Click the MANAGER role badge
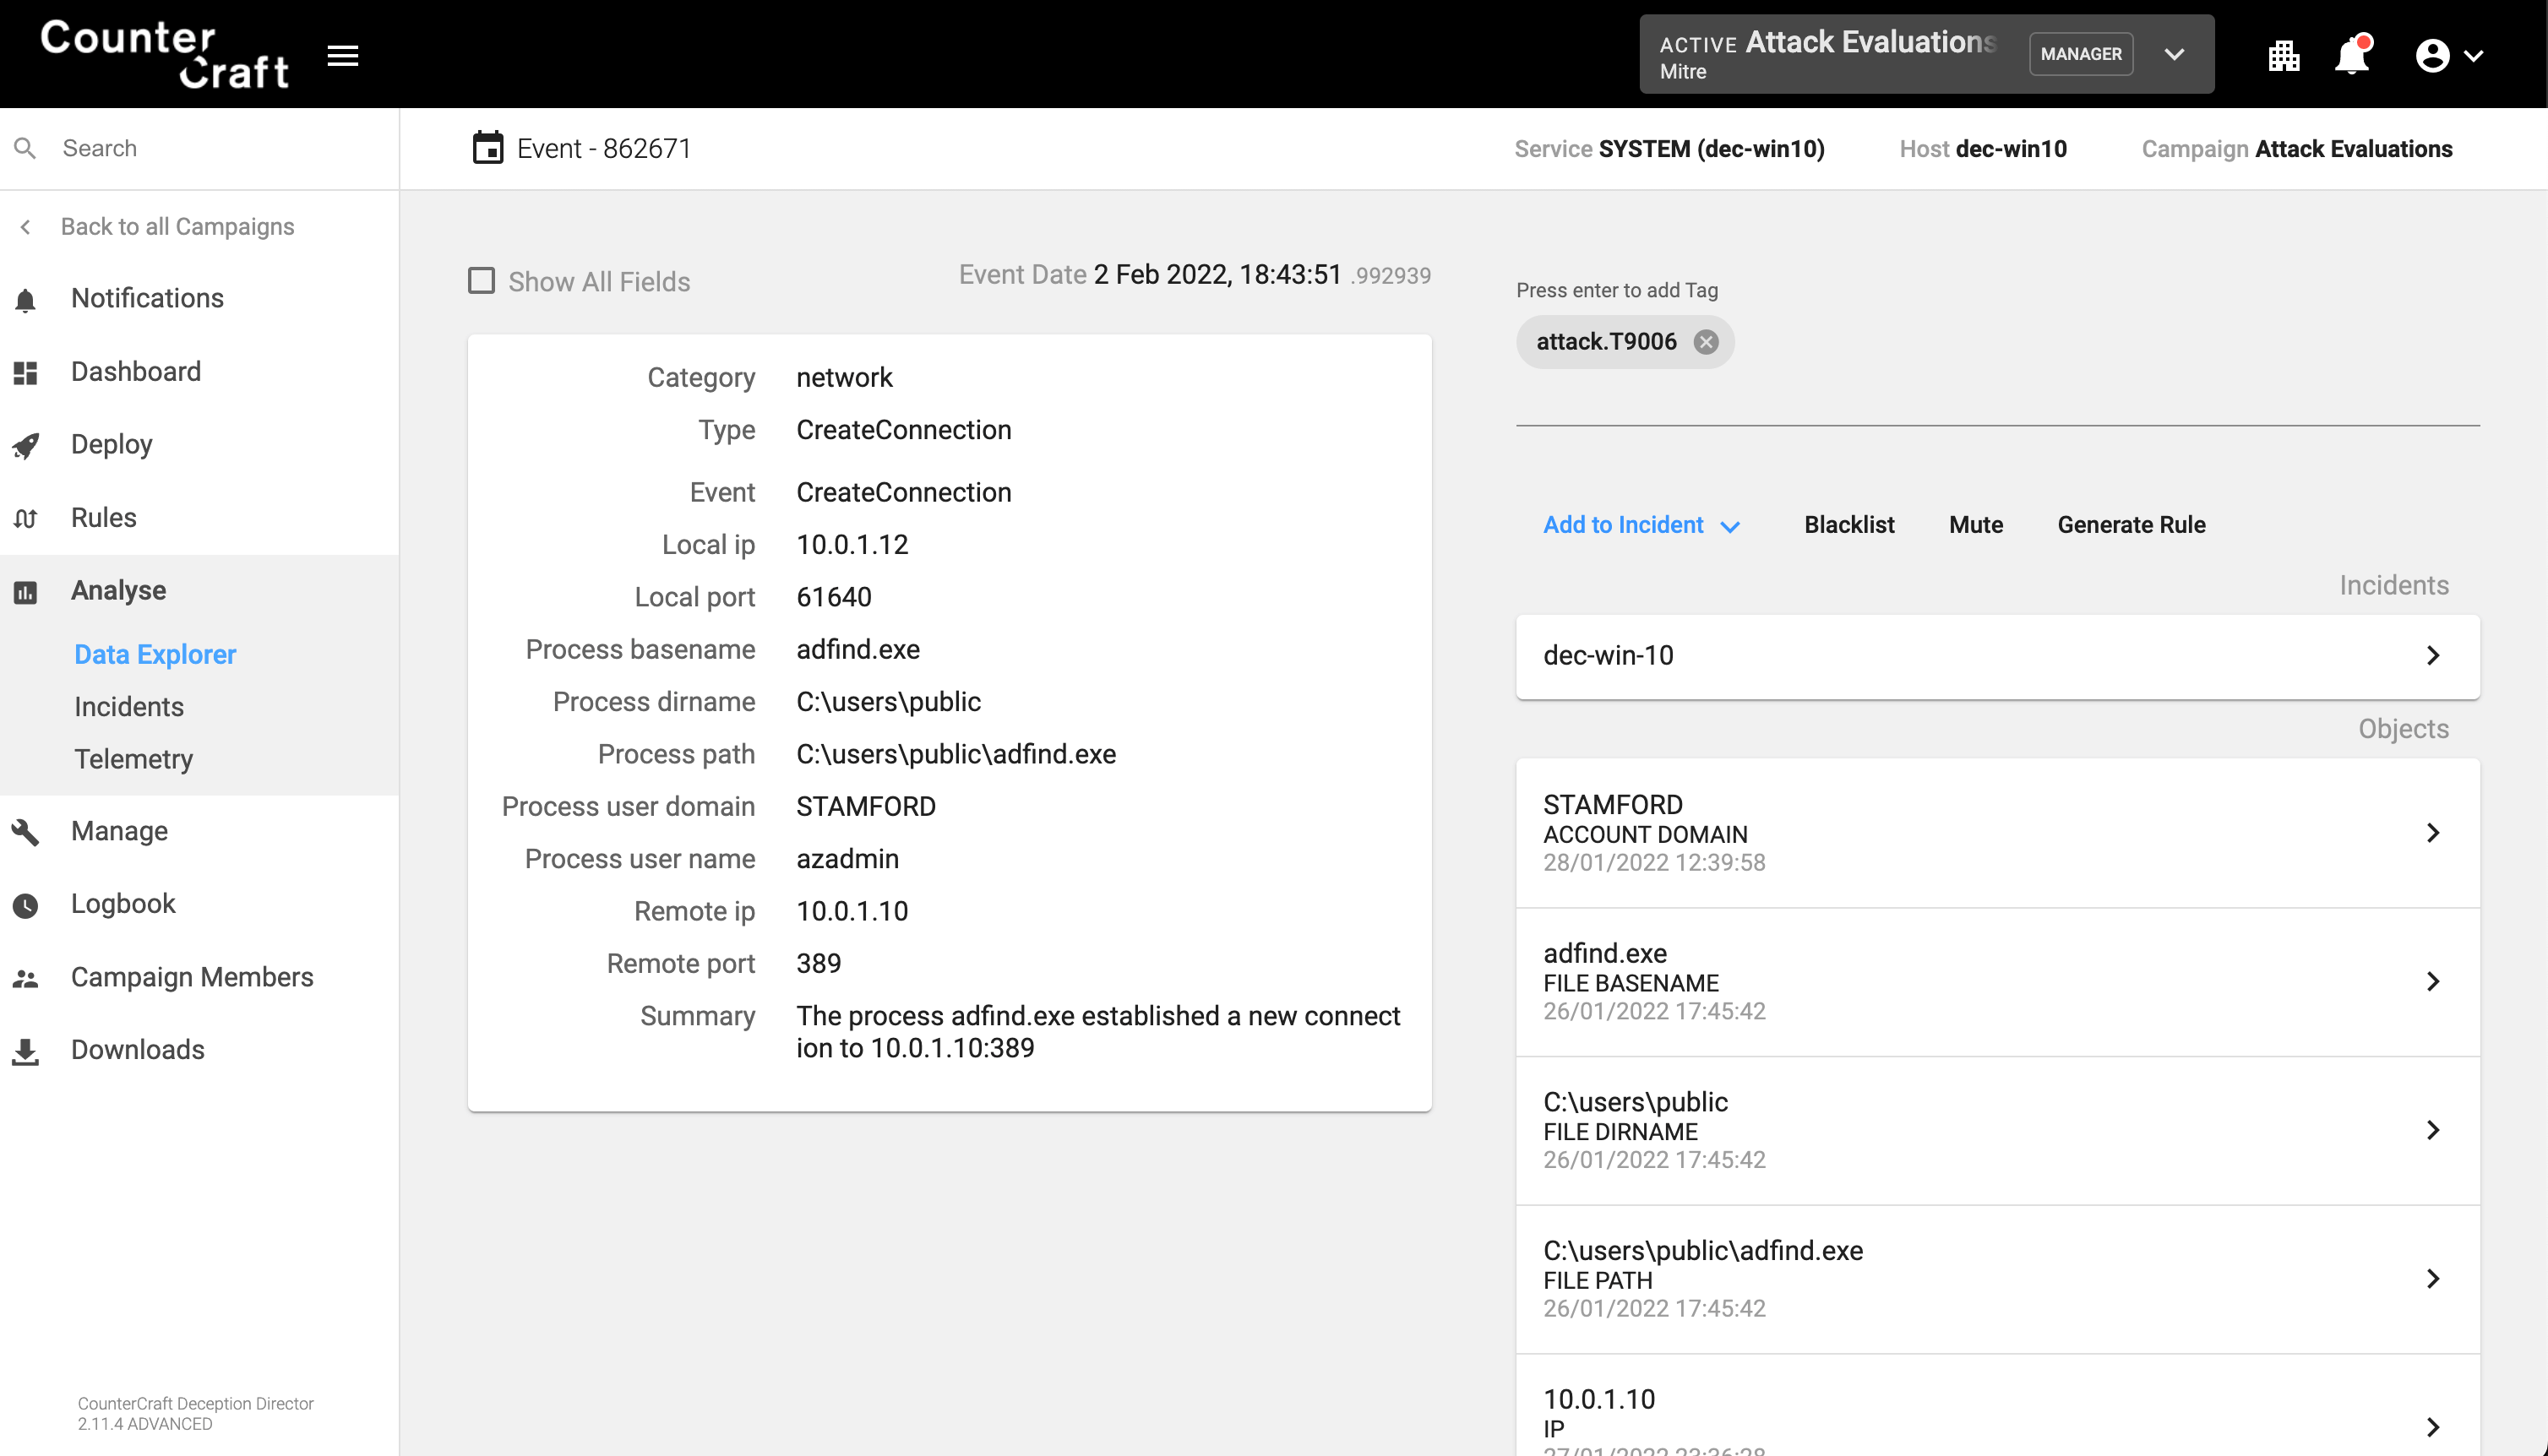The height and width of the screenshot is (1456, 2548). pos(2081,54)
